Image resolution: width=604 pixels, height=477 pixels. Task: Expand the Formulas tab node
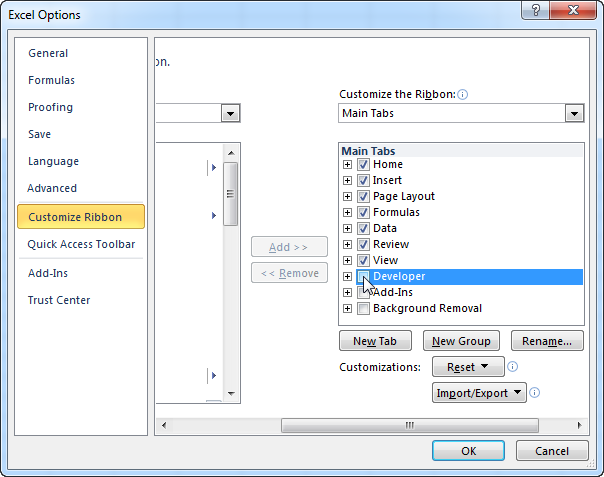click(347, 212)
